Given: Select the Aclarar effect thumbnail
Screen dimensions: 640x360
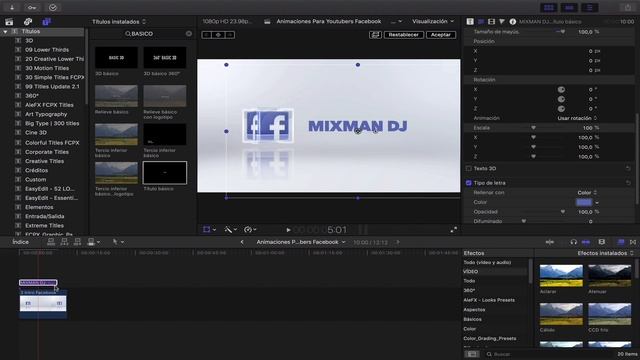Looking at the screenshot, I should click(561, 276).
